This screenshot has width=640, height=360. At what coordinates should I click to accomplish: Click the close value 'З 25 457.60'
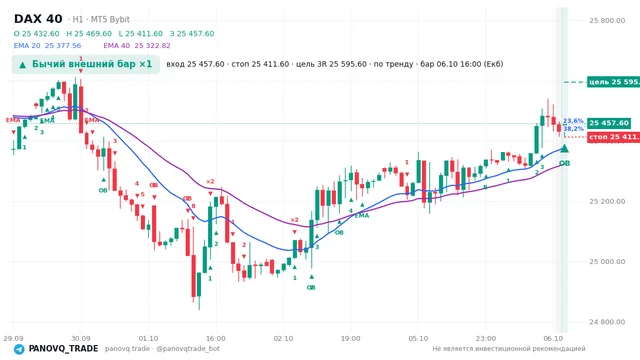tap(192, 33)
